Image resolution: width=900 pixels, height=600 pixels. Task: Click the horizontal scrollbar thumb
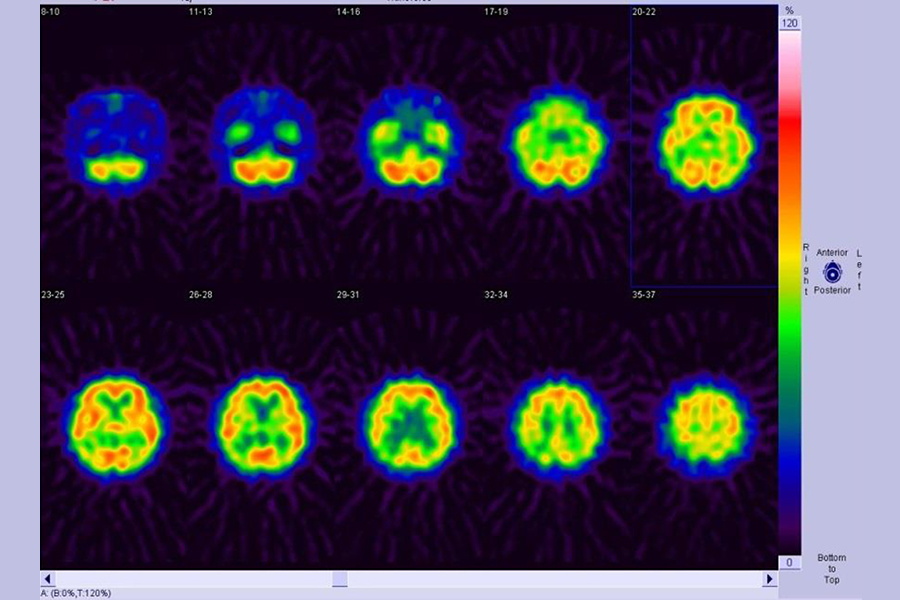tap(340, 579)
